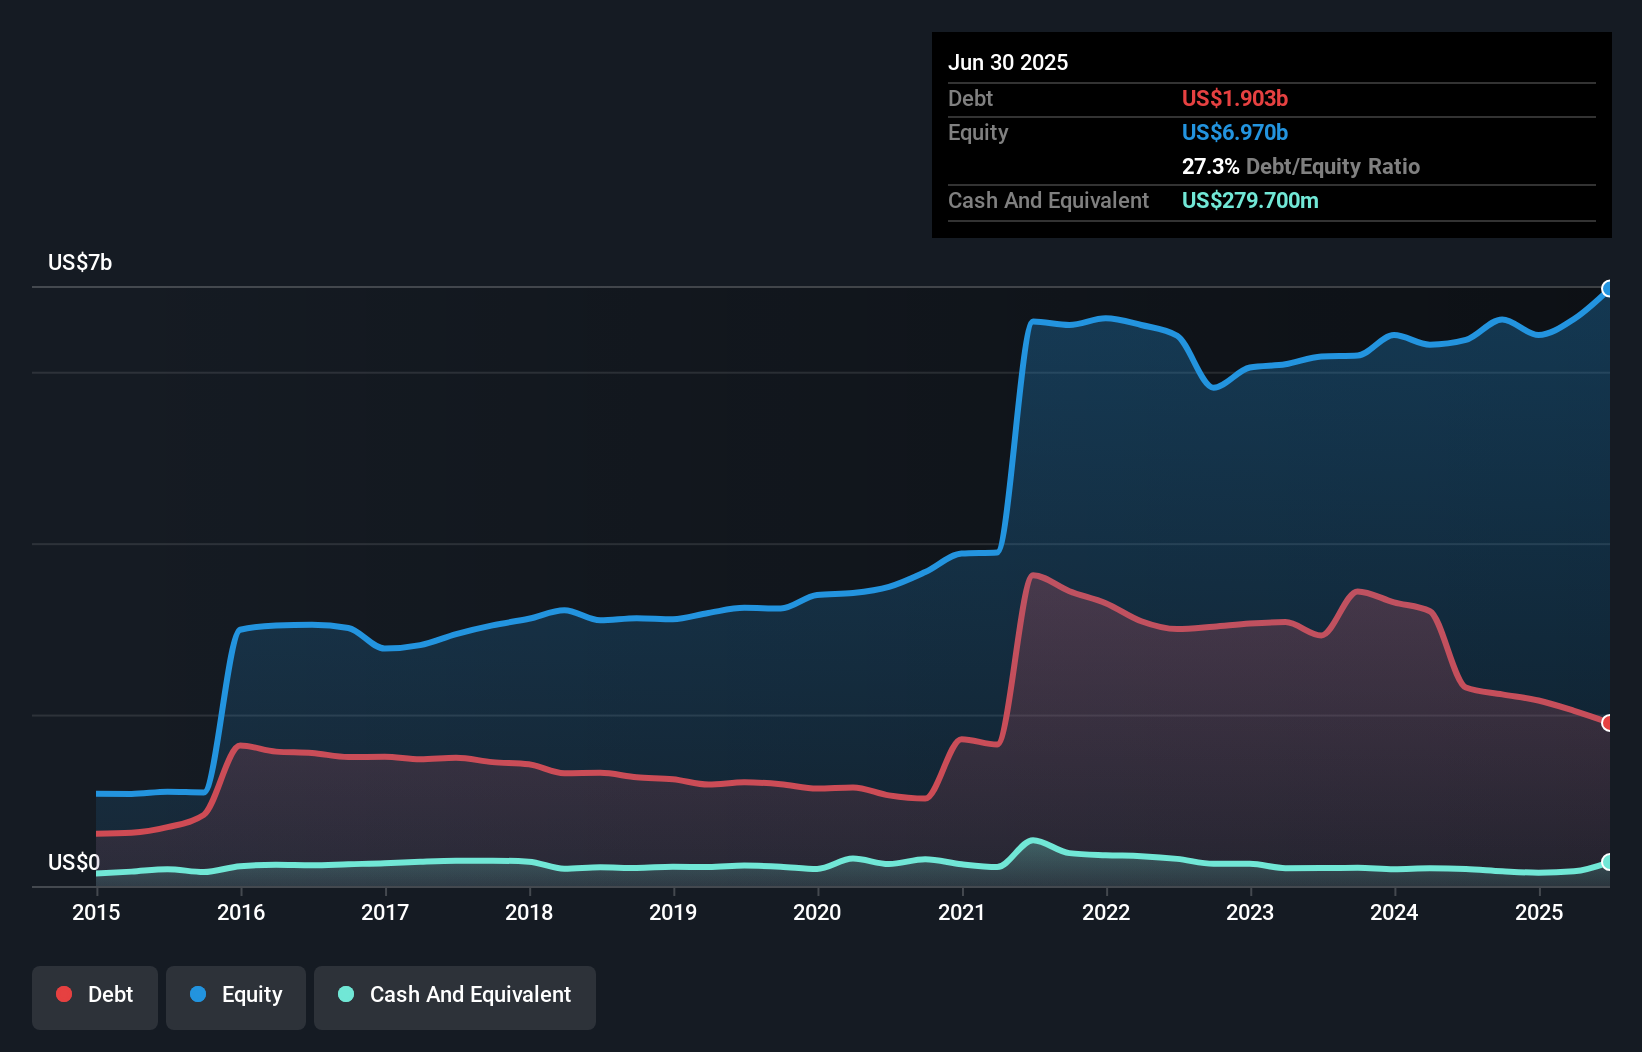
Task: Expand the Equity row in the tooltip
Action: 1115,132
